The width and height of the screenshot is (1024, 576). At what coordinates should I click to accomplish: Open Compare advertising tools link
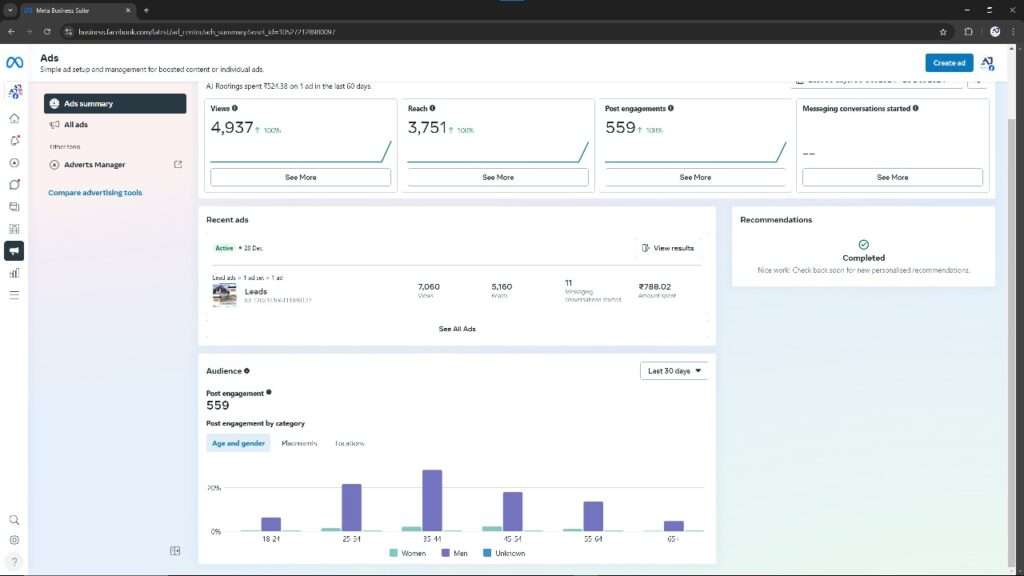[95, 193]
